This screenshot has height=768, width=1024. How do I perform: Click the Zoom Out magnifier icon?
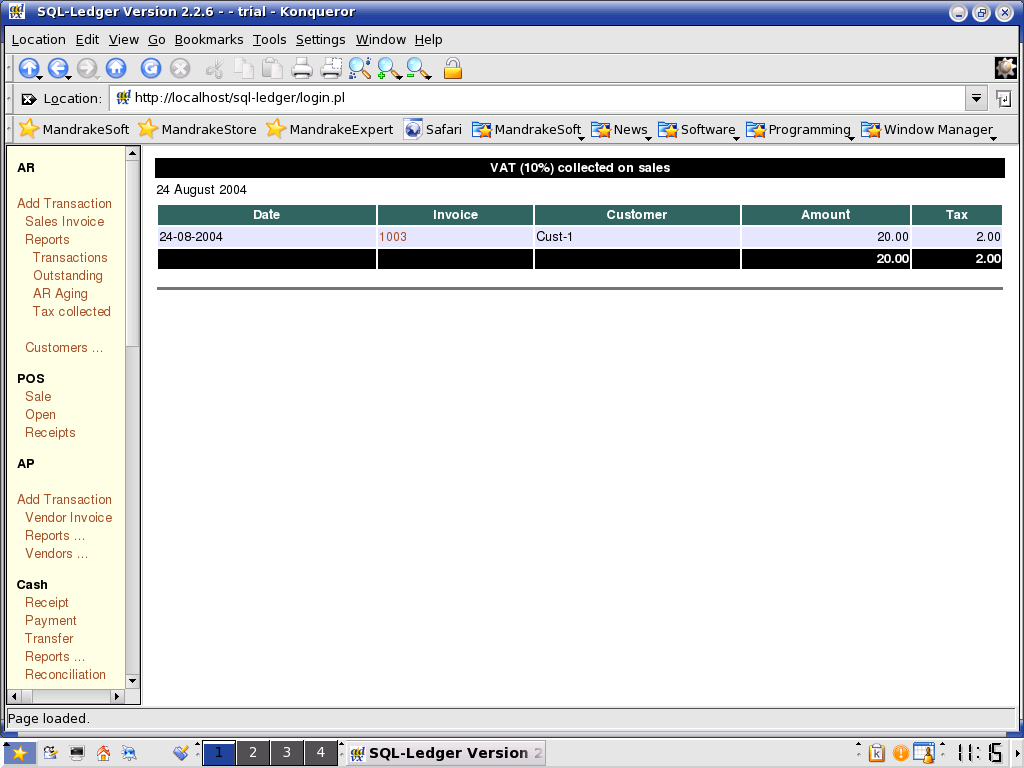(418, 68)
